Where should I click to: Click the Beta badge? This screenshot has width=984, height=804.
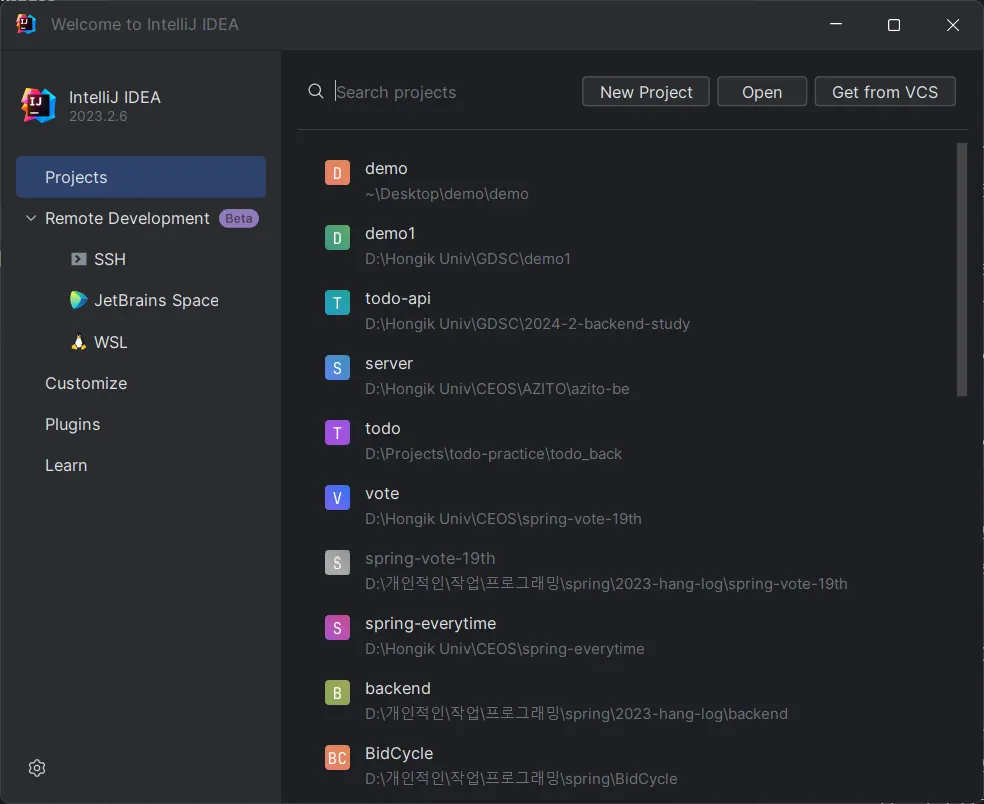pos(238,218)
